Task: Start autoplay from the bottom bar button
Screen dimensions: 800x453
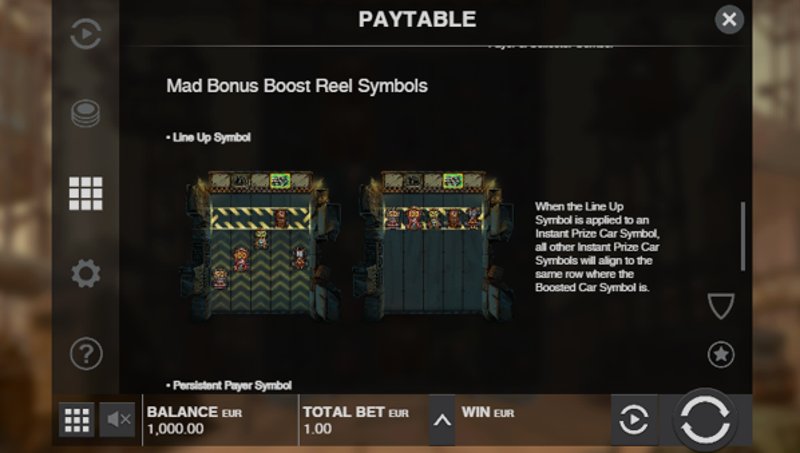Action: point(634,420)
